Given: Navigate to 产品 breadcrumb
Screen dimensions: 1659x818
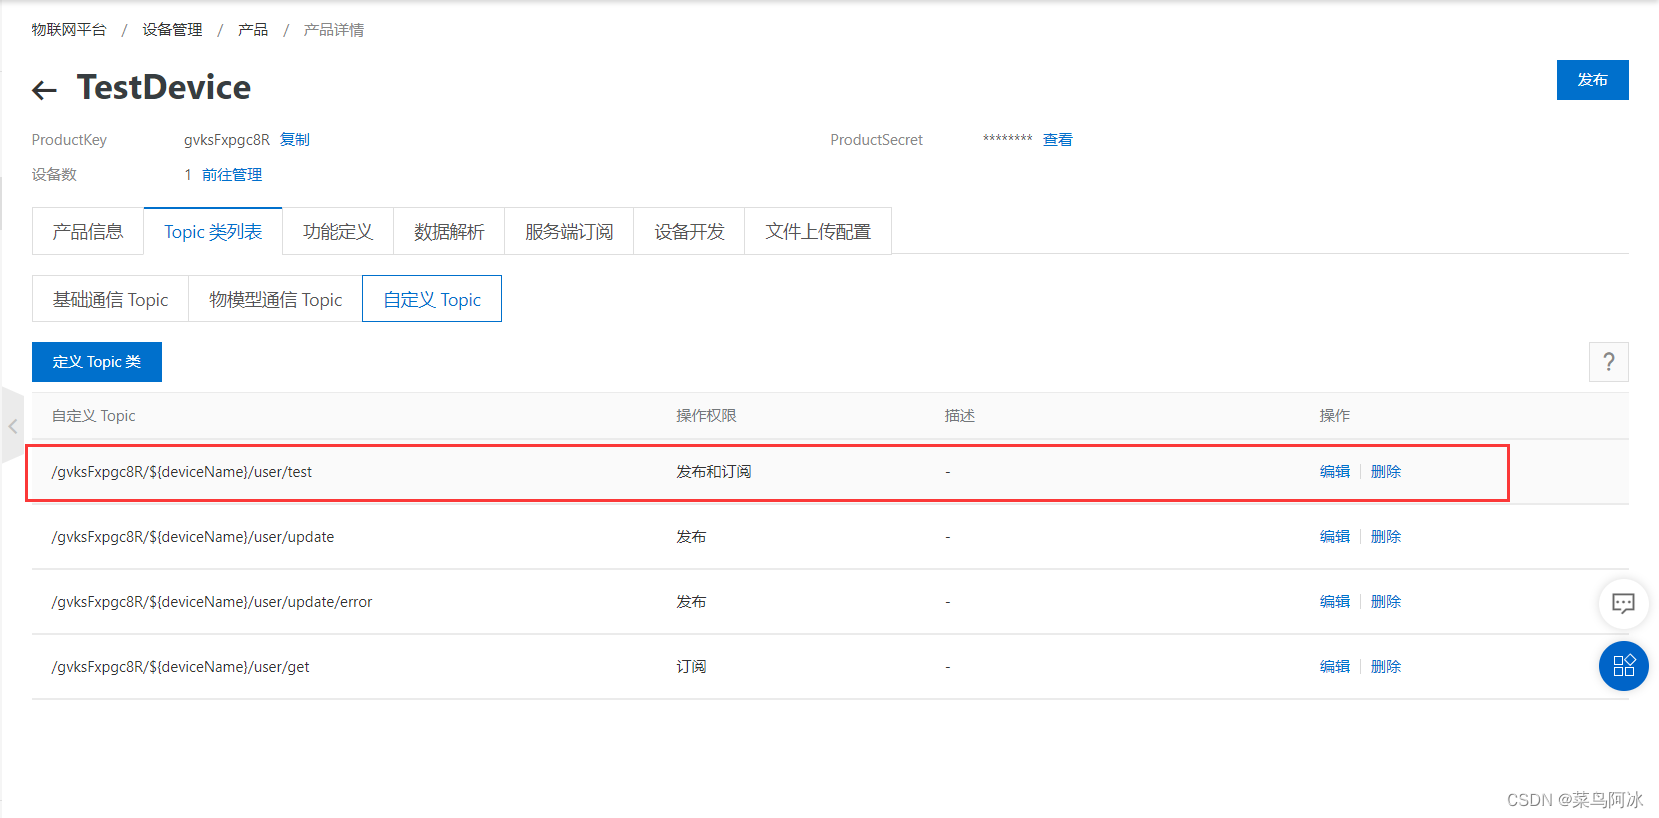Looking at the screenshot, I should [253, 30].
